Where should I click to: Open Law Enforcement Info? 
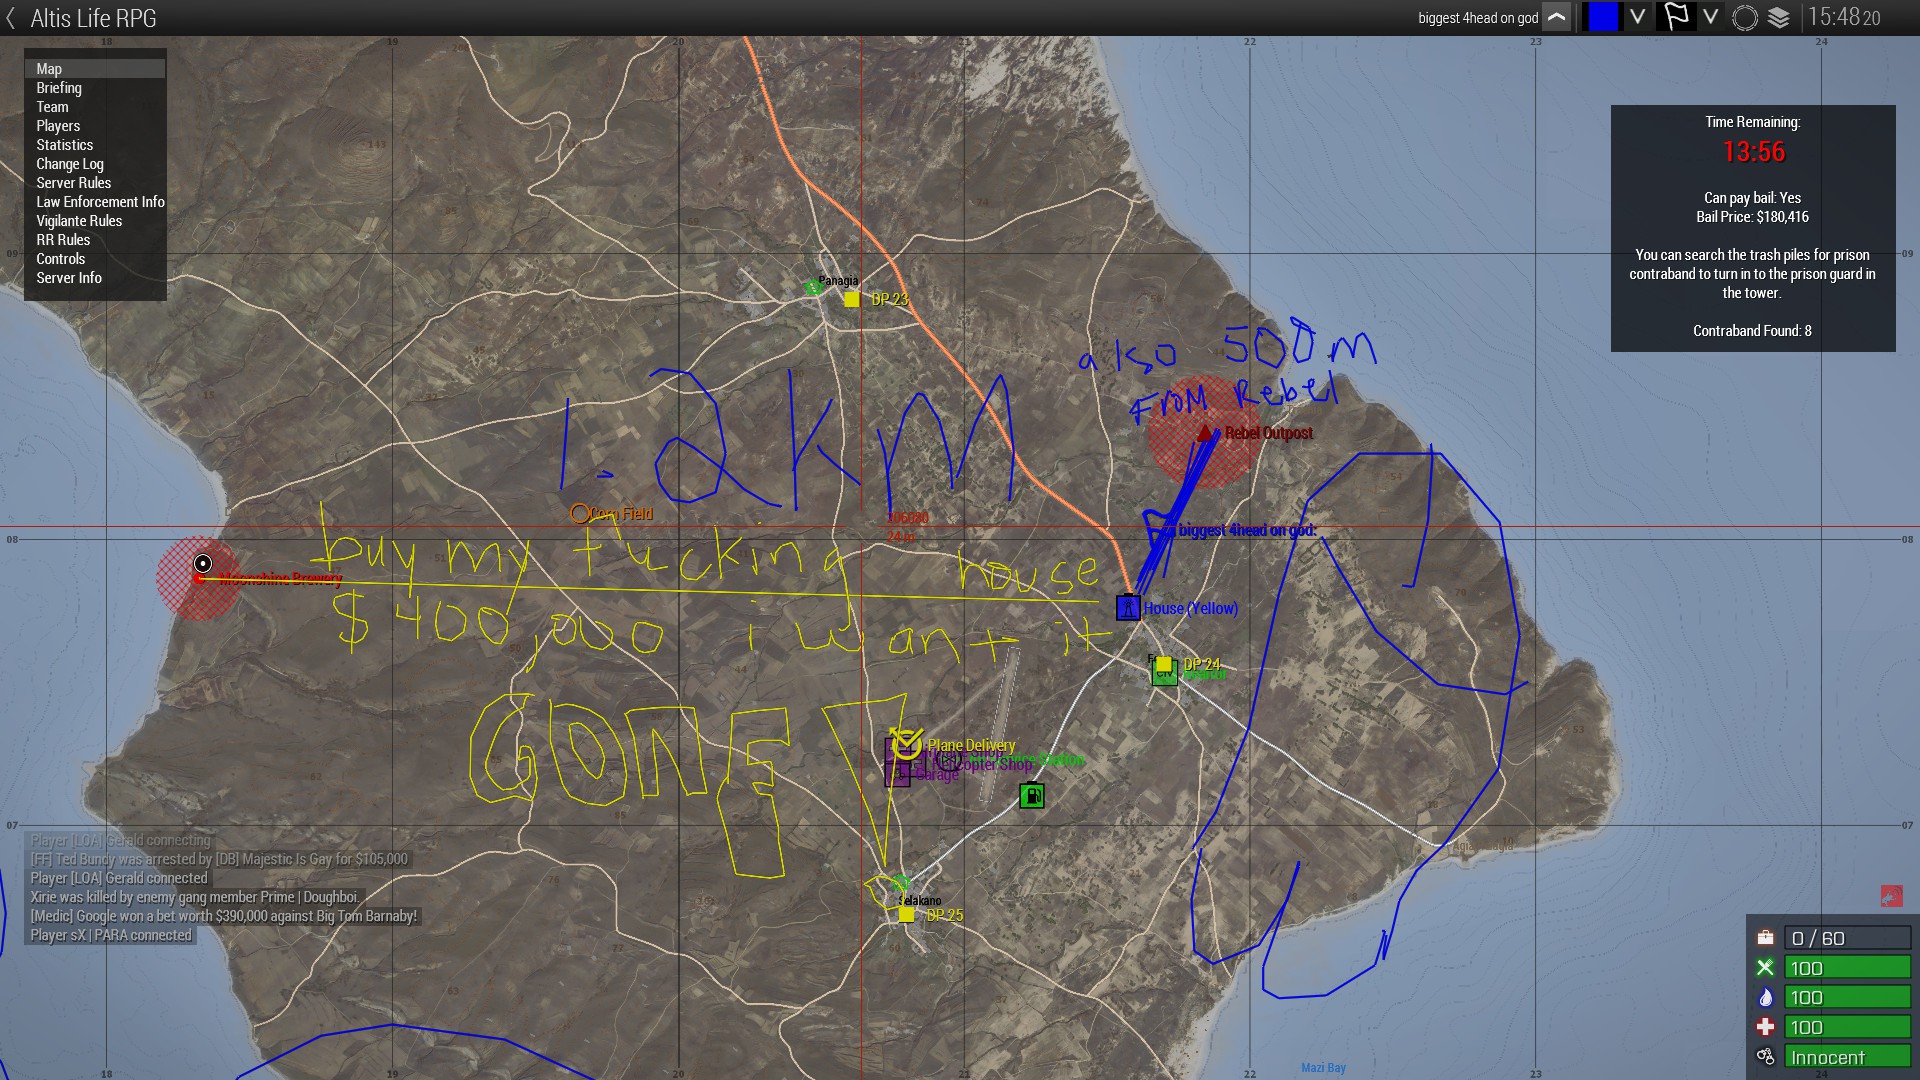click(x=101, y=202)
